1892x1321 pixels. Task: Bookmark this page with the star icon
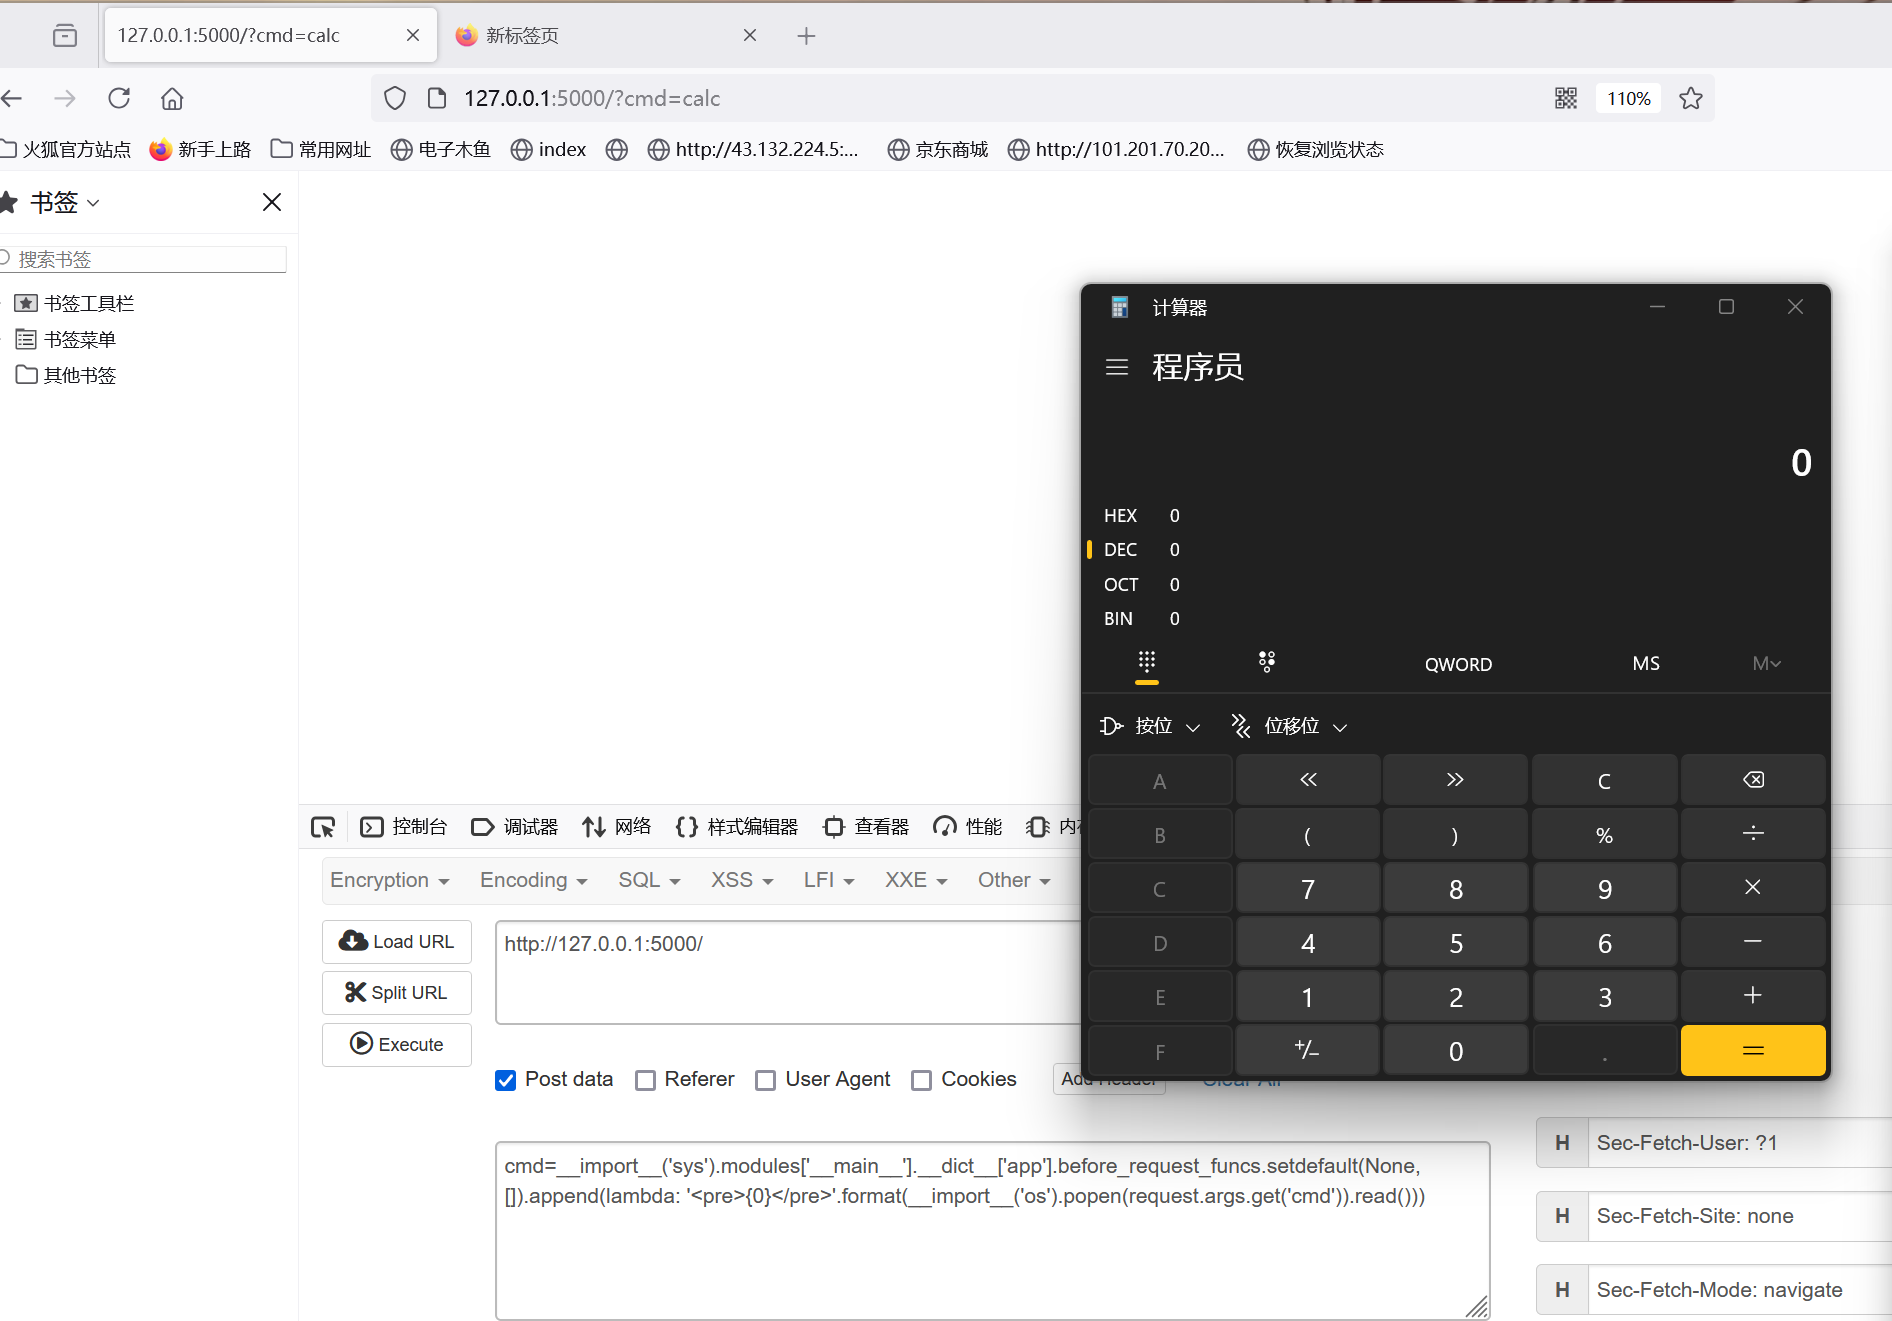(x=1691, y=98)
